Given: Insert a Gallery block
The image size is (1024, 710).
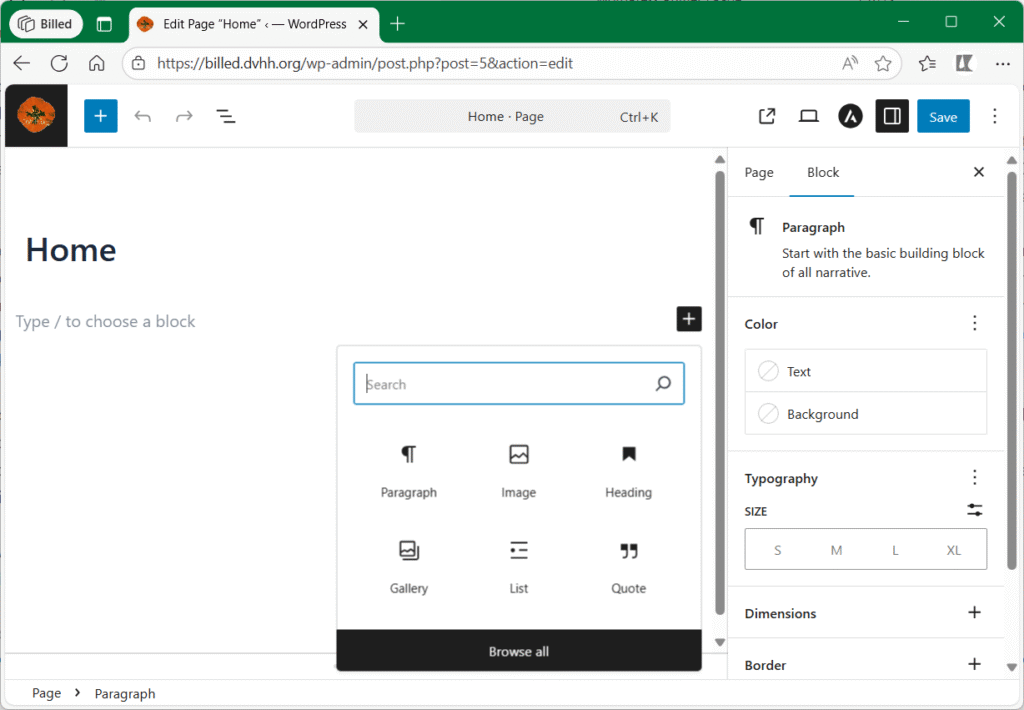Looking at the screenshot, I should 409,566.
